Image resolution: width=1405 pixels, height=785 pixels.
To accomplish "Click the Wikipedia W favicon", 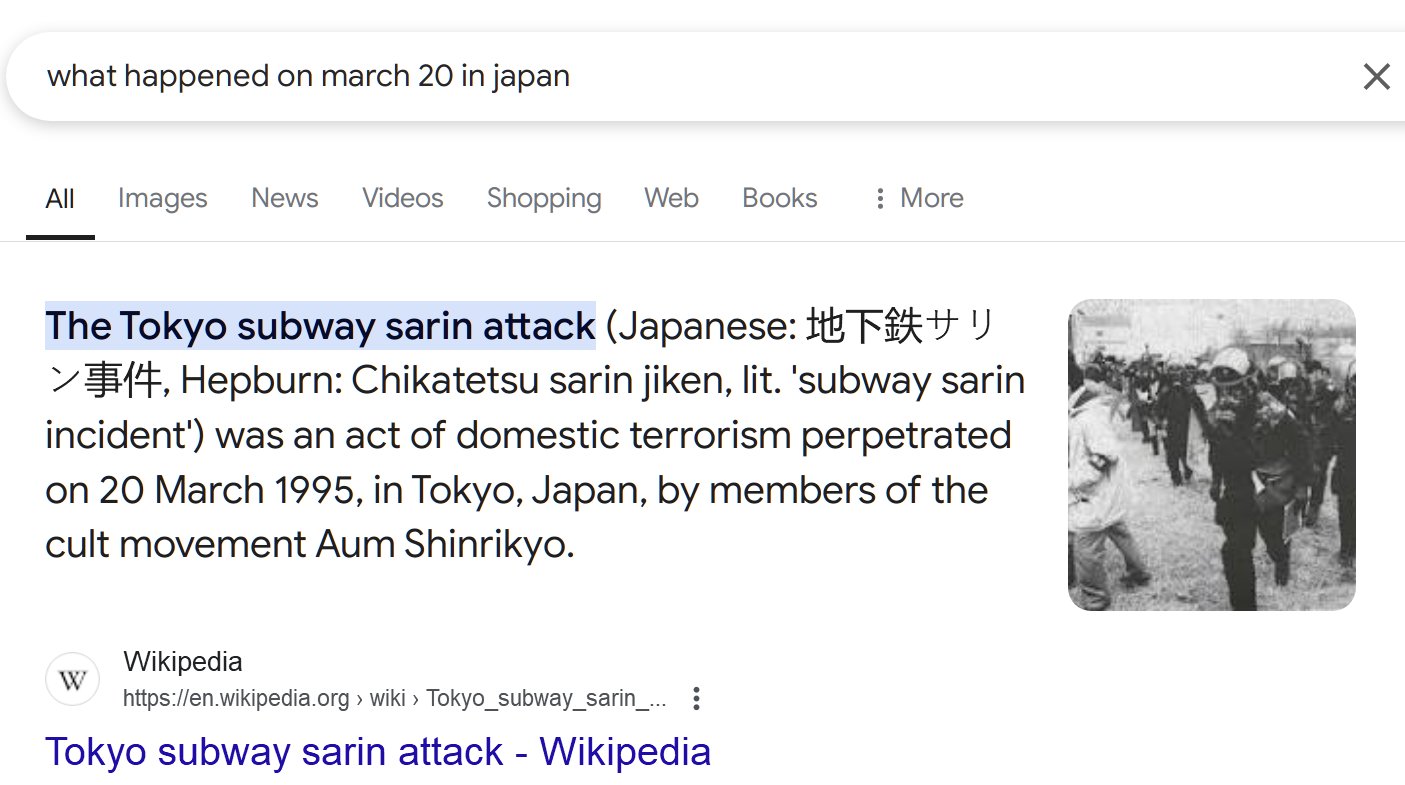I will point(73,680).
